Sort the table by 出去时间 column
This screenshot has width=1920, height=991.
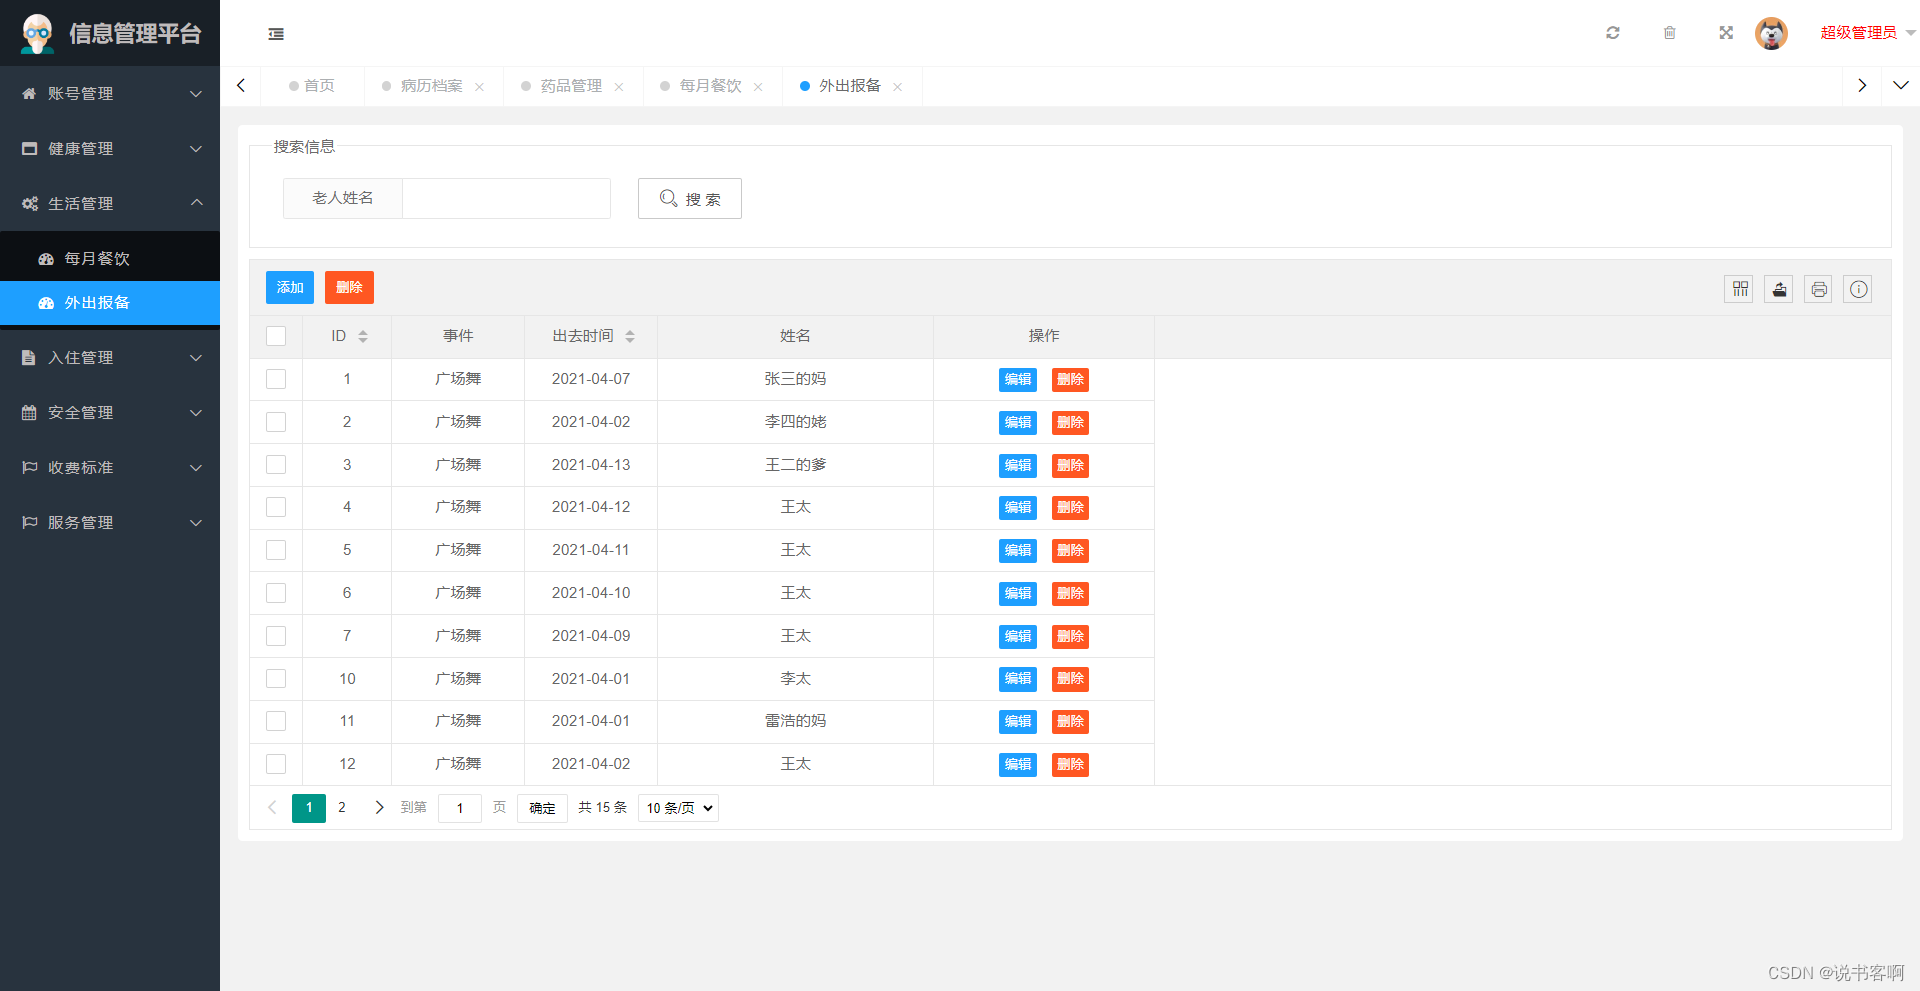(630, 337)
